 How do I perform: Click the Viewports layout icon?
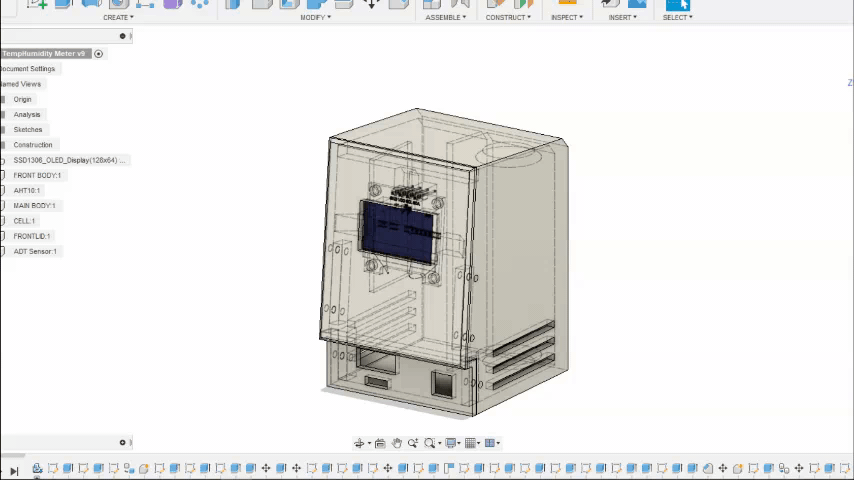tap(490, 443)
